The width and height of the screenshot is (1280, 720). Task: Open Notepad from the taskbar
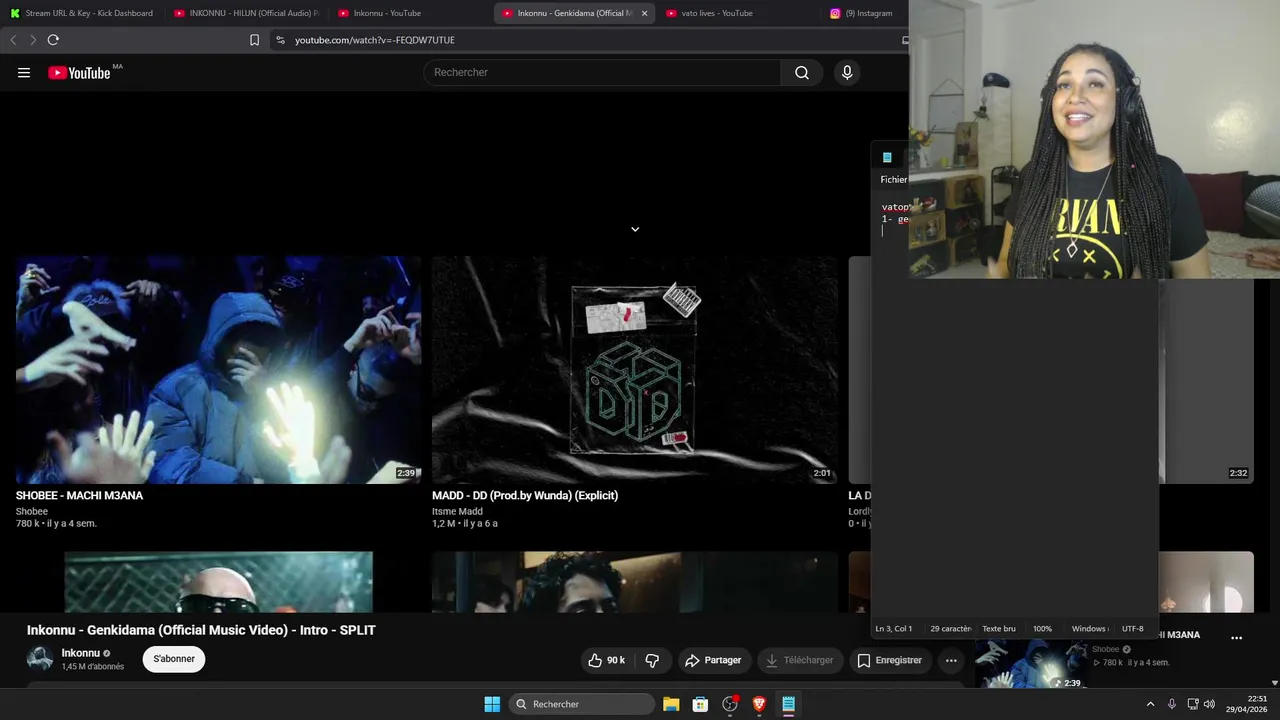point(788,704)
